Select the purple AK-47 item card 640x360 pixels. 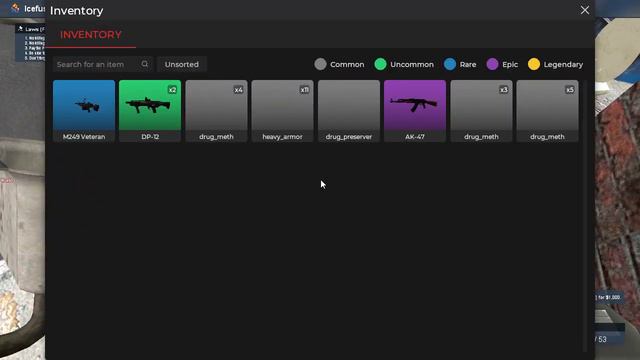pos(415,111)
